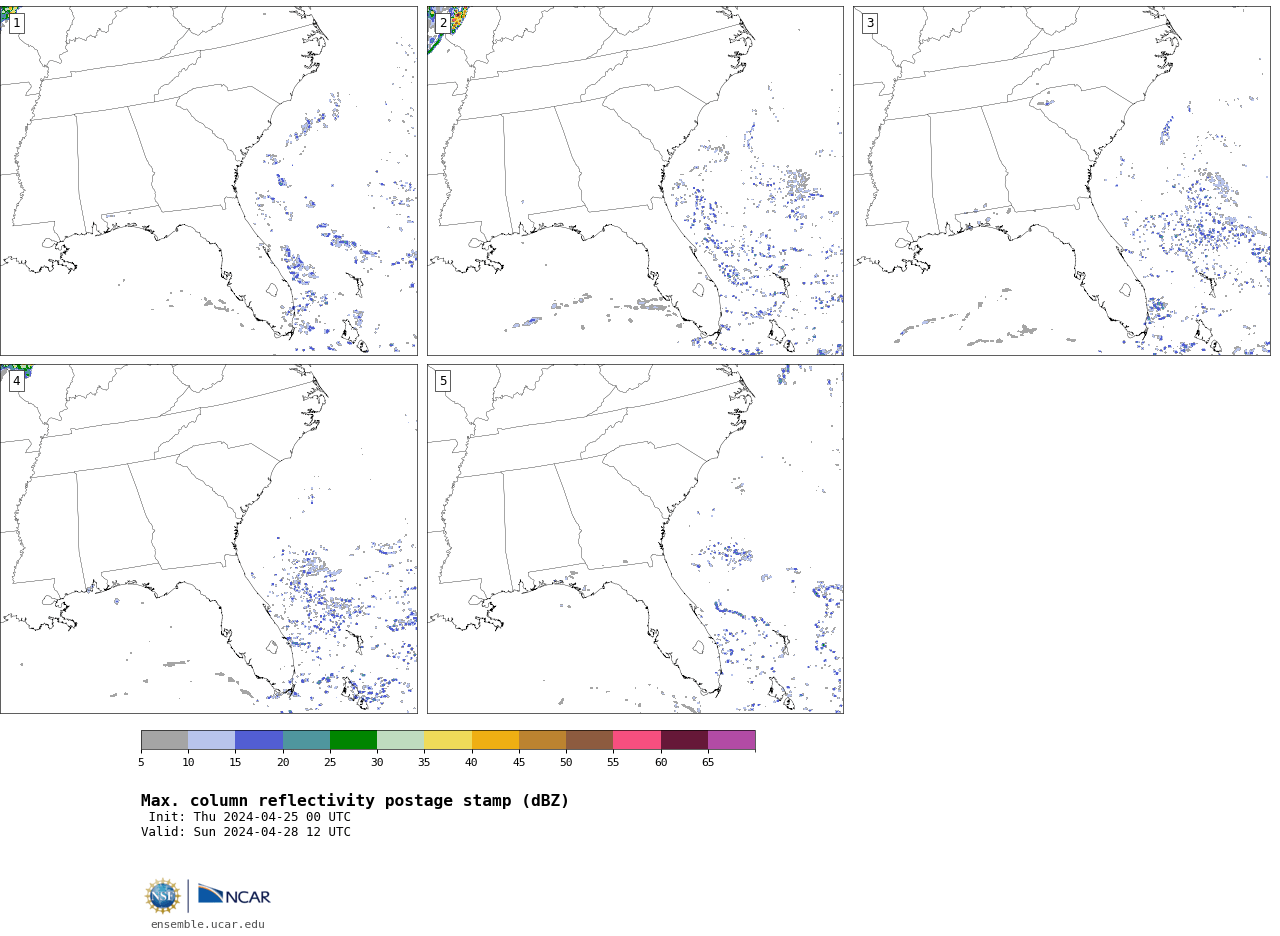The width and height of the screenshot is (1280, 936).
Task: Click the panel number 1 label
Action: tap(16, 23)
